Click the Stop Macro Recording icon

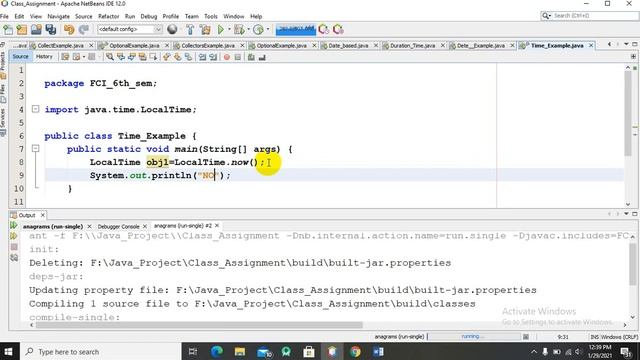[x=238, y=57]
